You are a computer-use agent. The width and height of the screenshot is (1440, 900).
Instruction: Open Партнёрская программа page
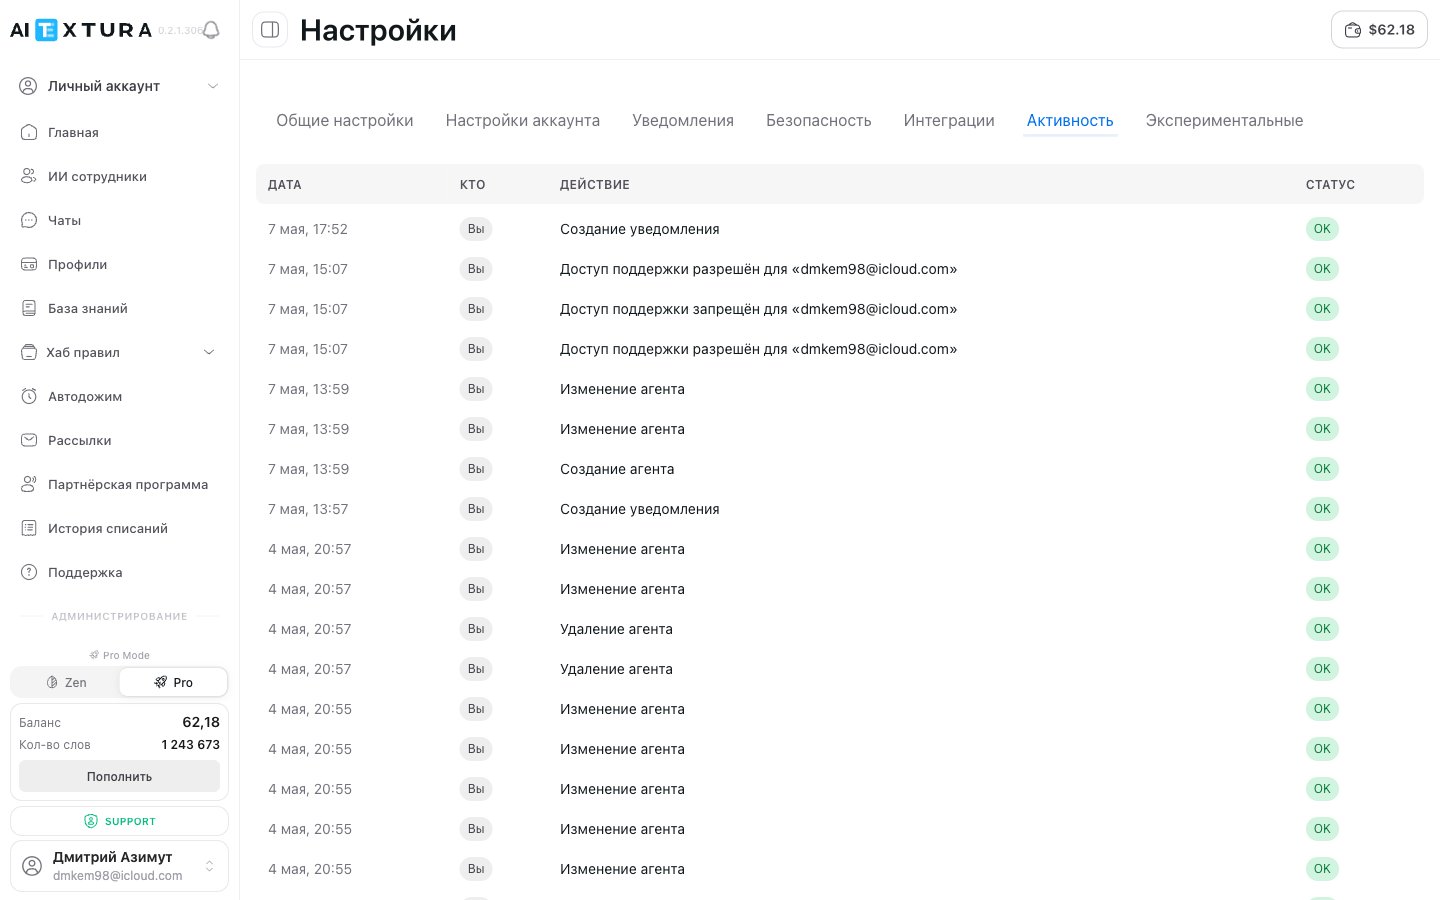pyautogui.click(x=128, y=484)
